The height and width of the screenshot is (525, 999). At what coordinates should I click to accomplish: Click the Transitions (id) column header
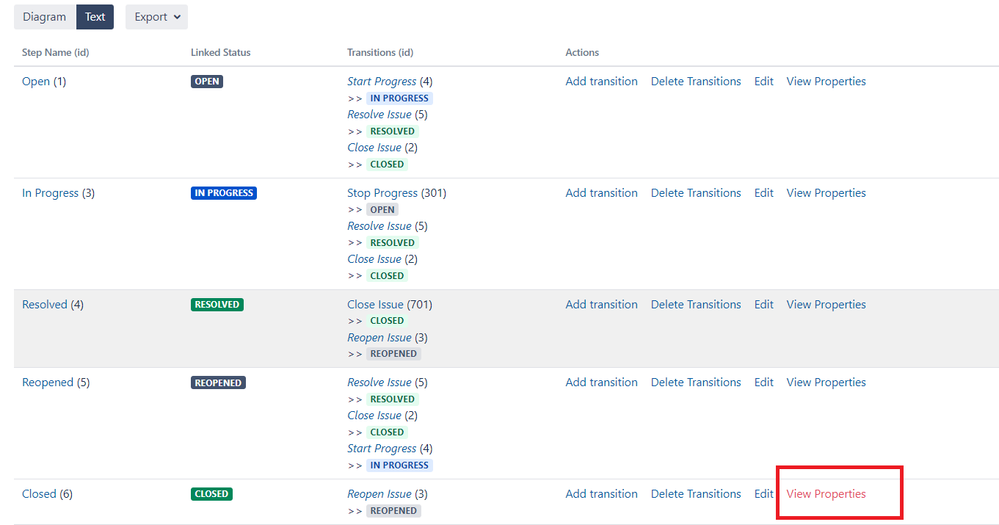coord(380,52)
